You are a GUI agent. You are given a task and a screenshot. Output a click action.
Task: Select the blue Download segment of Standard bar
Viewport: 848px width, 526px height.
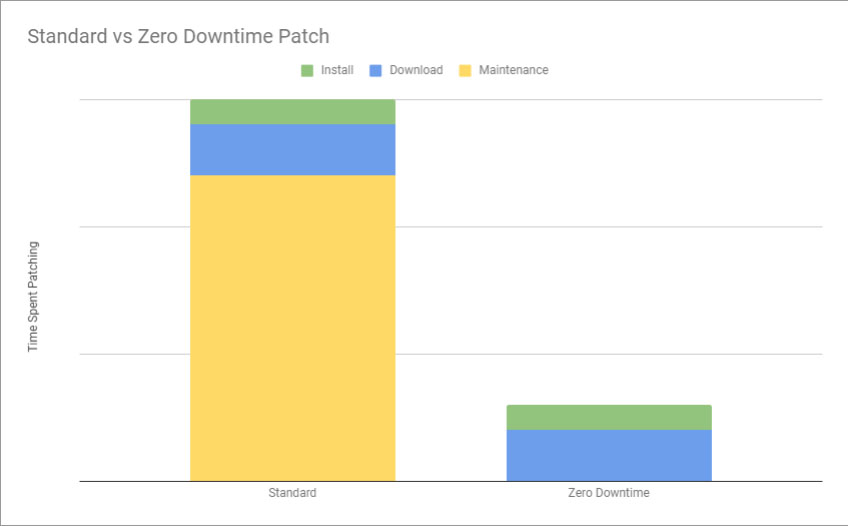pyautogui.click(x=292, y=150)
